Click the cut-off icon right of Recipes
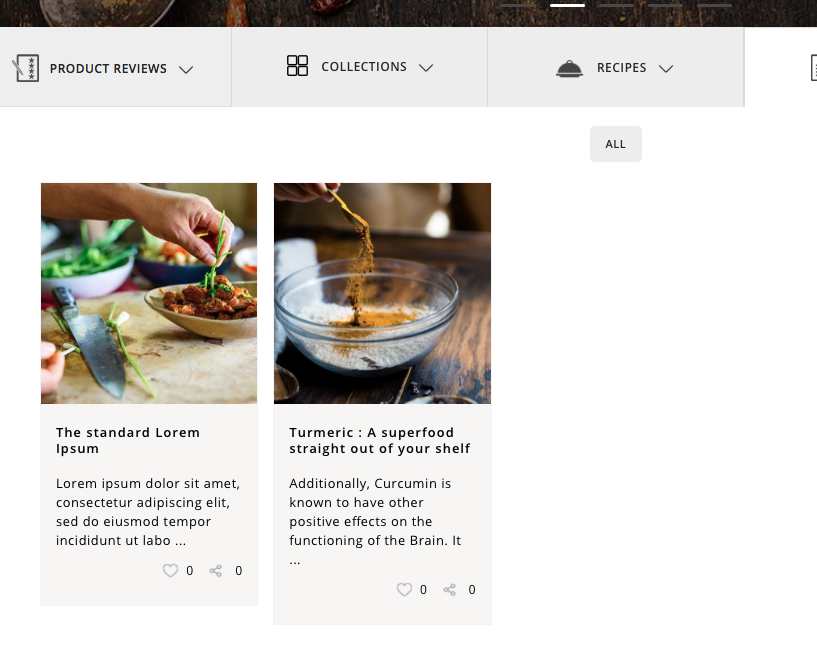 813,68
